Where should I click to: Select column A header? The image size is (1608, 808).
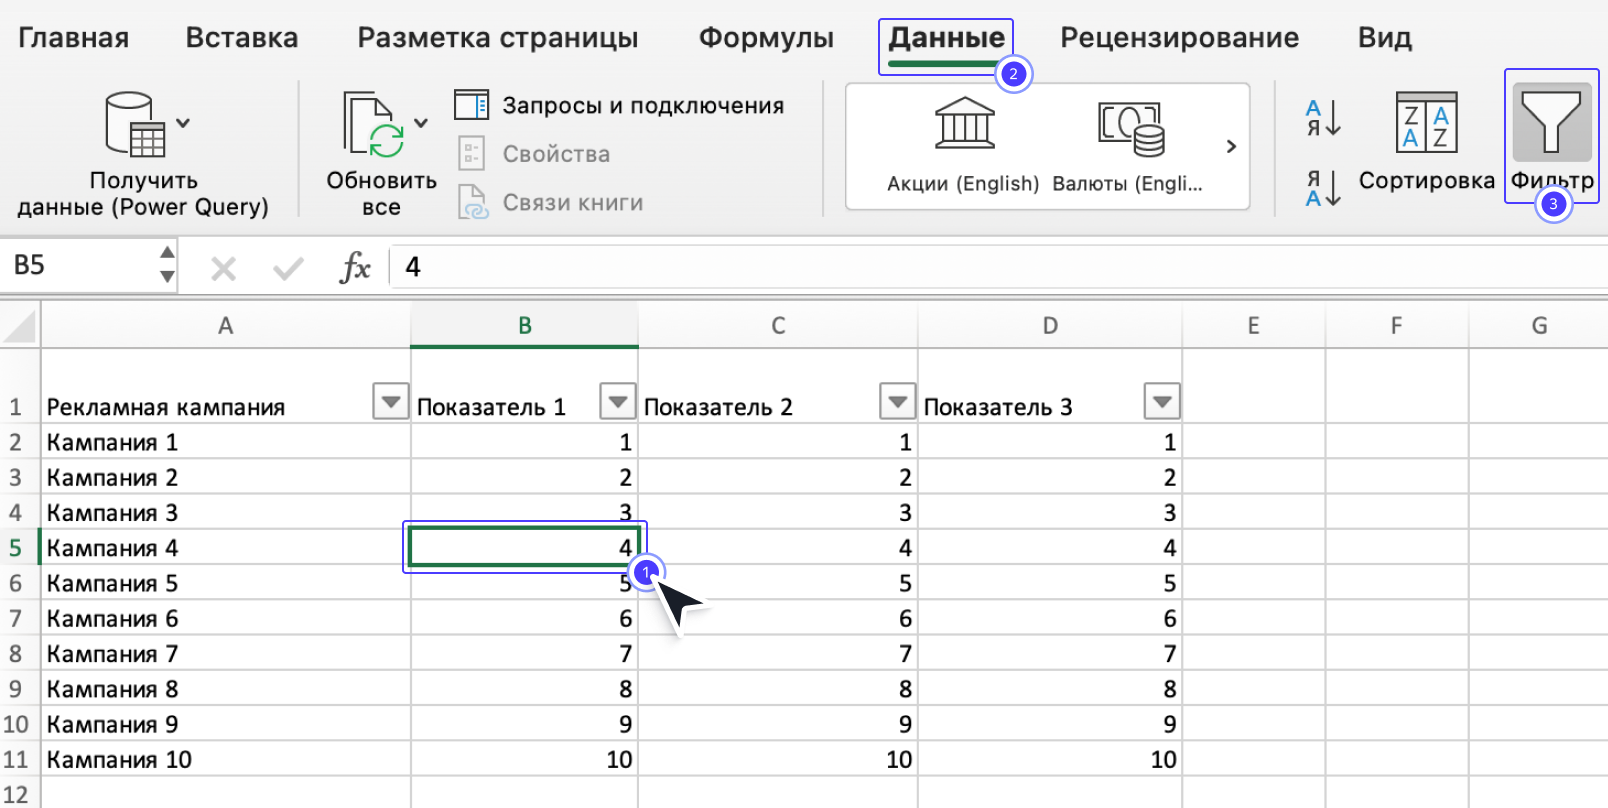226,326
